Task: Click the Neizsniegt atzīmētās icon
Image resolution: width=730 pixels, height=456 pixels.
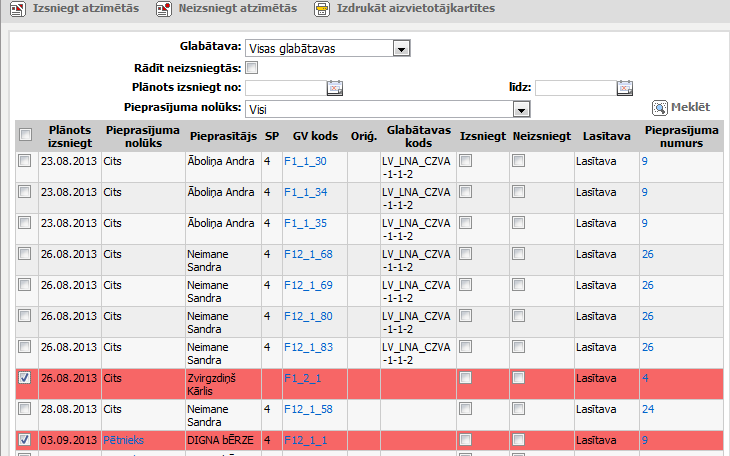Action: coord(164,9)
